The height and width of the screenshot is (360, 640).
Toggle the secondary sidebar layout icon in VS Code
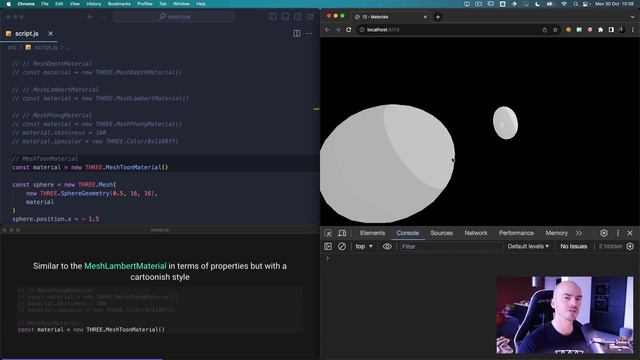click(298, 17)
